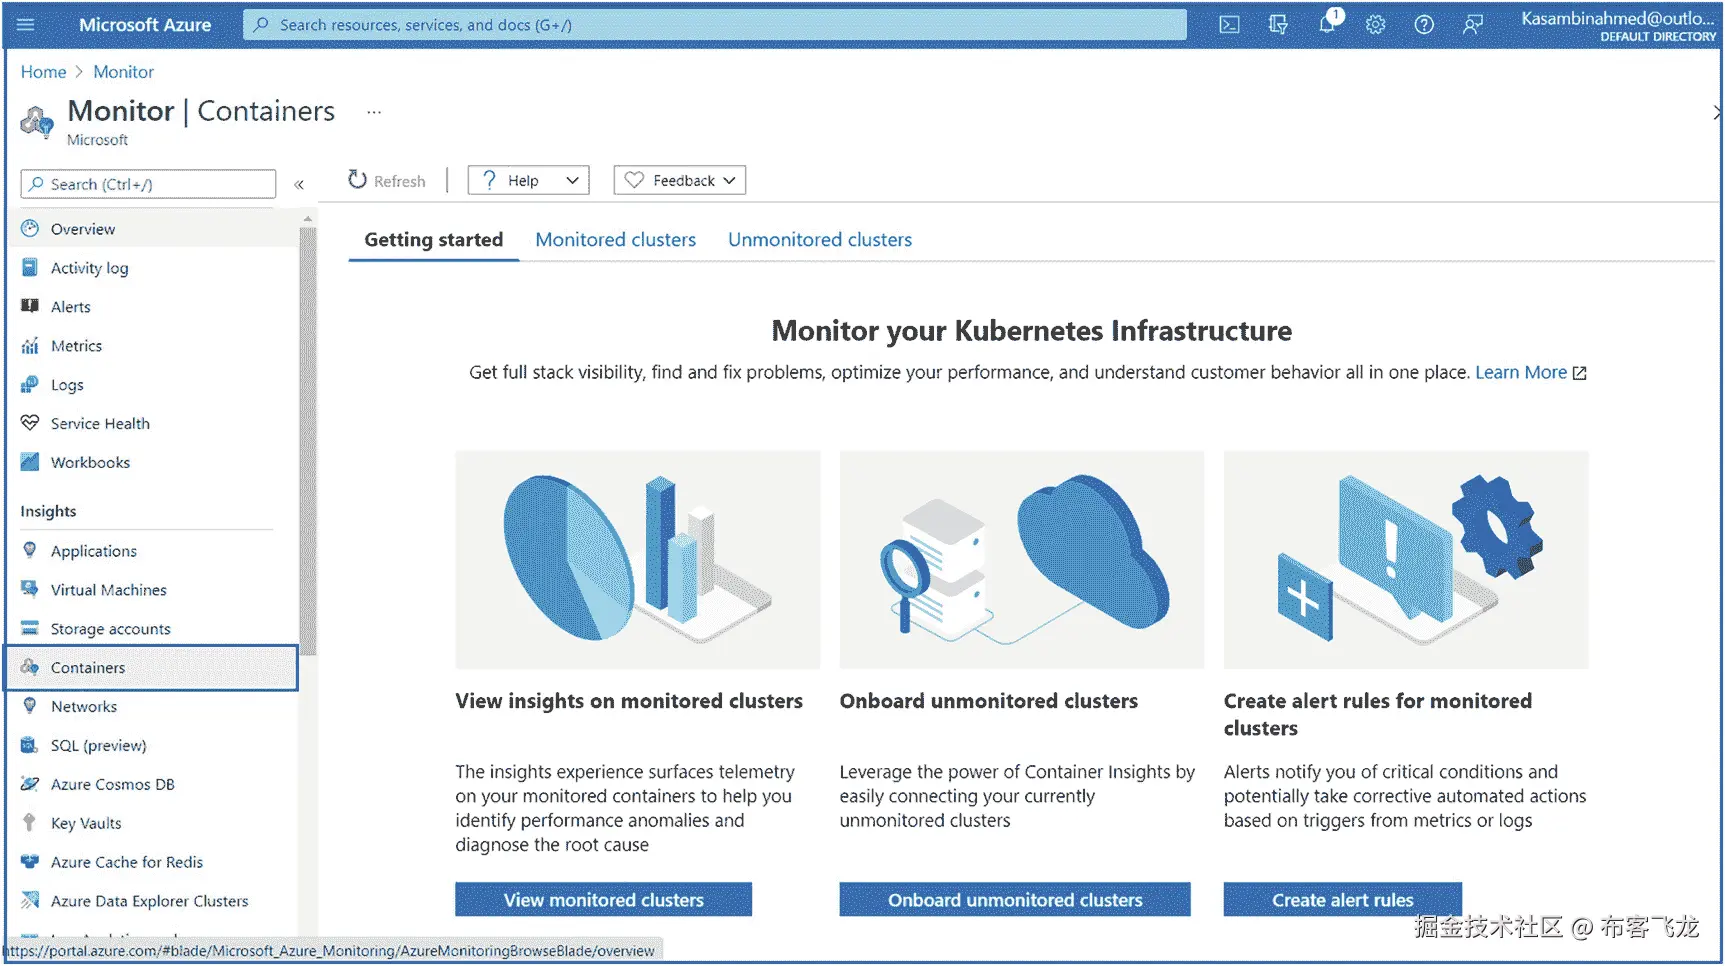Click the SQL (preview) icon
This screenshot has width=1725, height=966.
[30, 745]
